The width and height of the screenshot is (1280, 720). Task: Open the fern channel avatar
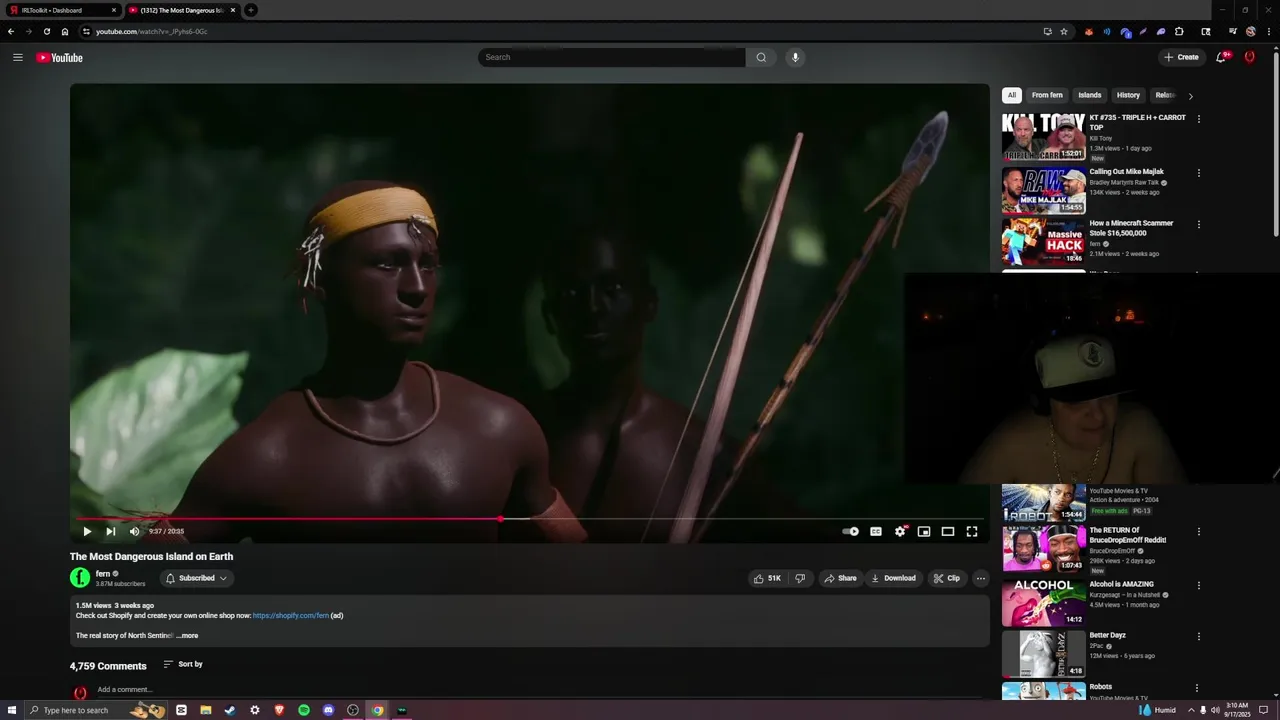(80, 577)
